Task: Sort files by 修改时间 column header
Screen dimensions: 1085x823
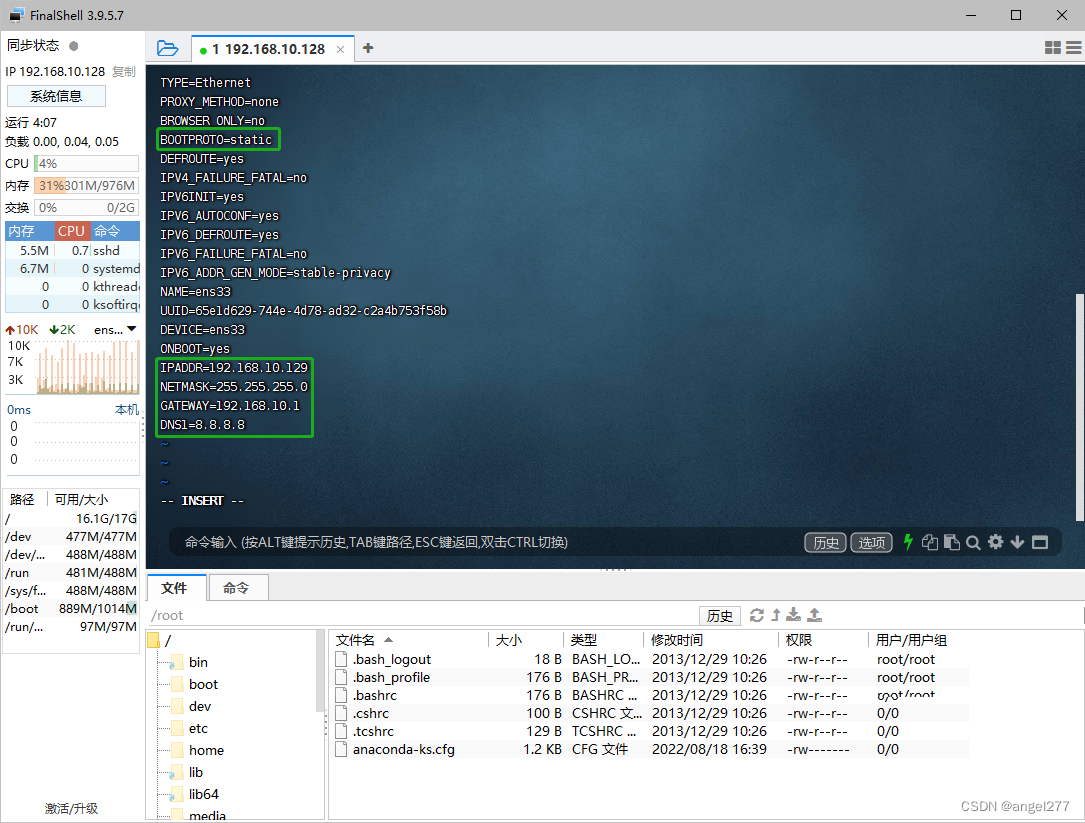Action: (711, 640)
